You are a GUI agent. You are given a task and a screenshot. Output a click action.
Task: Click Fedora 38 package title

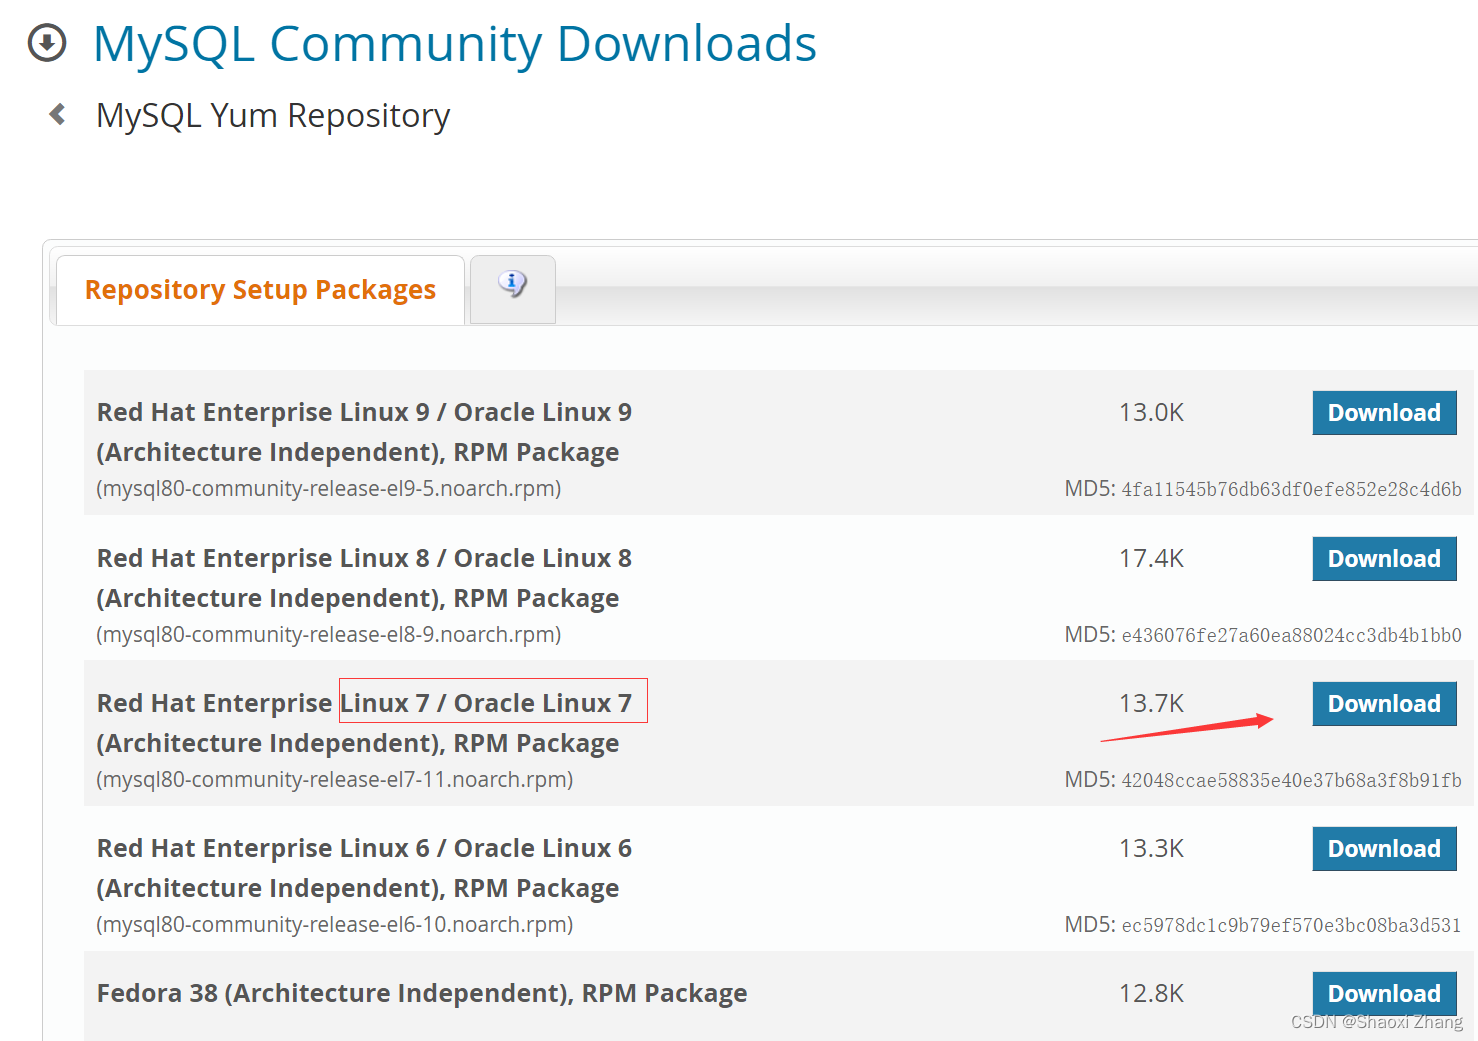click(x=422, y=993)
